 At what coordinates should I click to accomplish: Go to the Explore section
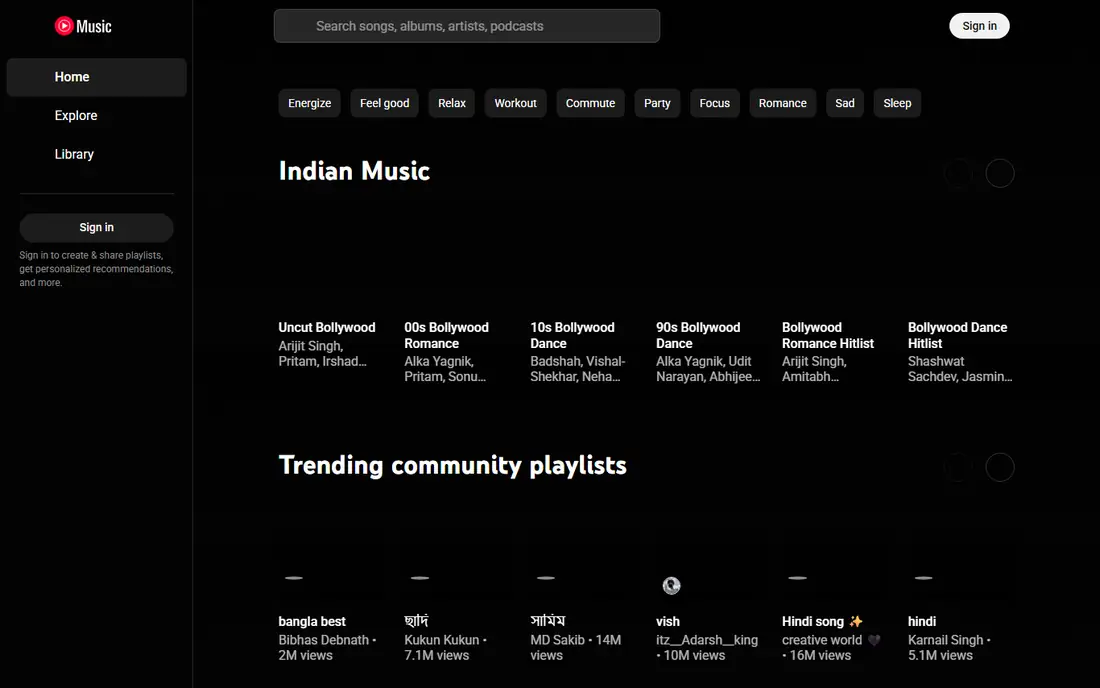(97, 116)
